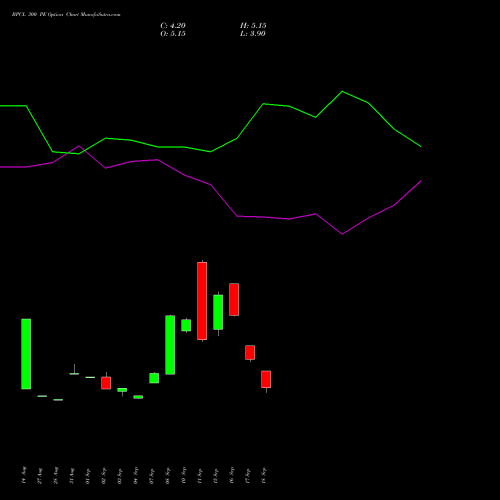Click the '16 Sep' date label
Viewport: 500px width, 500px height.
[x=232, y=476]
